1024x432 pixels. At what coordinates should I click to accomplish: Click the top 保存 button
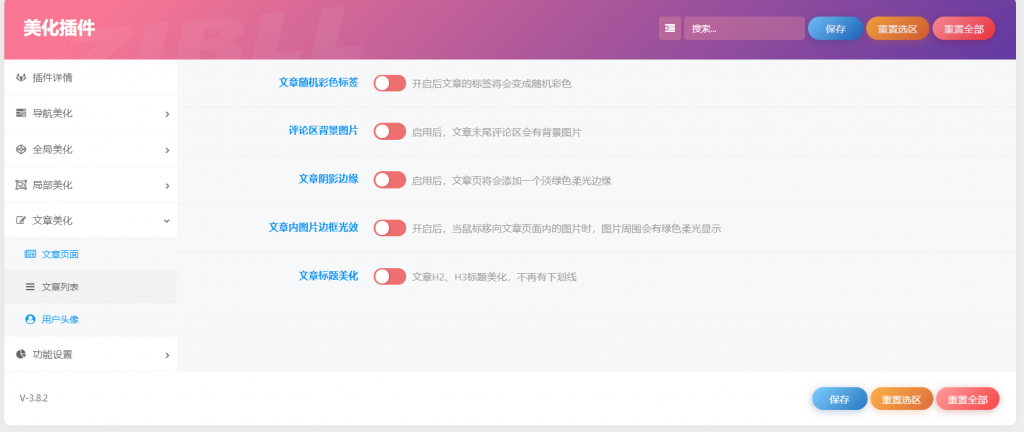835,29
